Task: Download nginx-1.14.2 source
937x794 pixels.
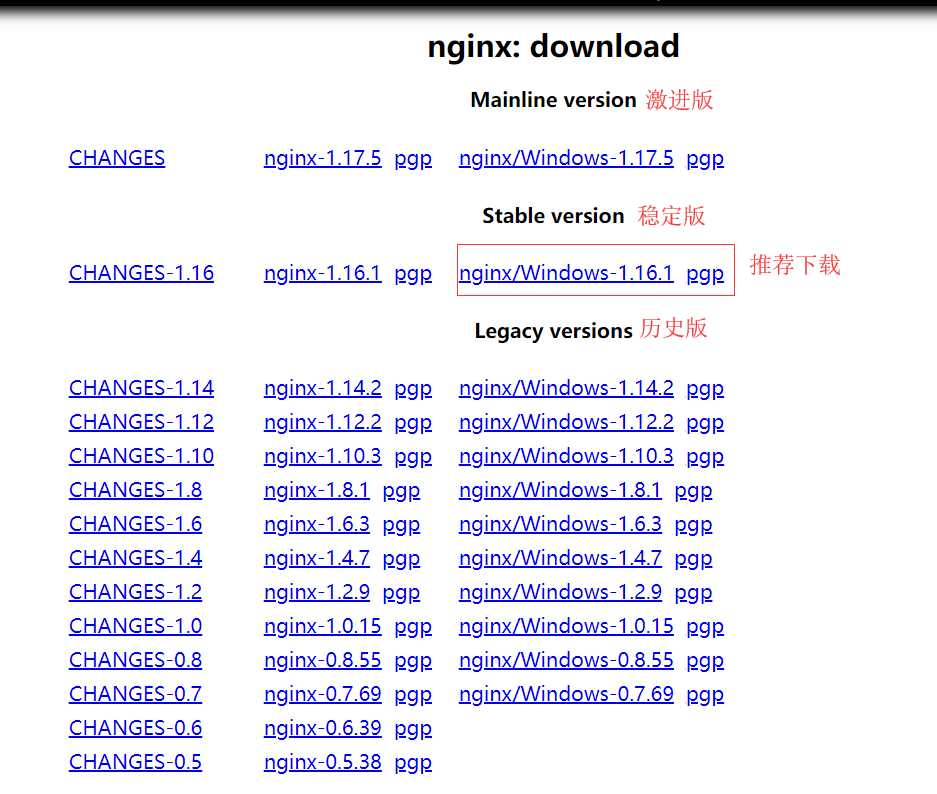Action: point(323,388)
